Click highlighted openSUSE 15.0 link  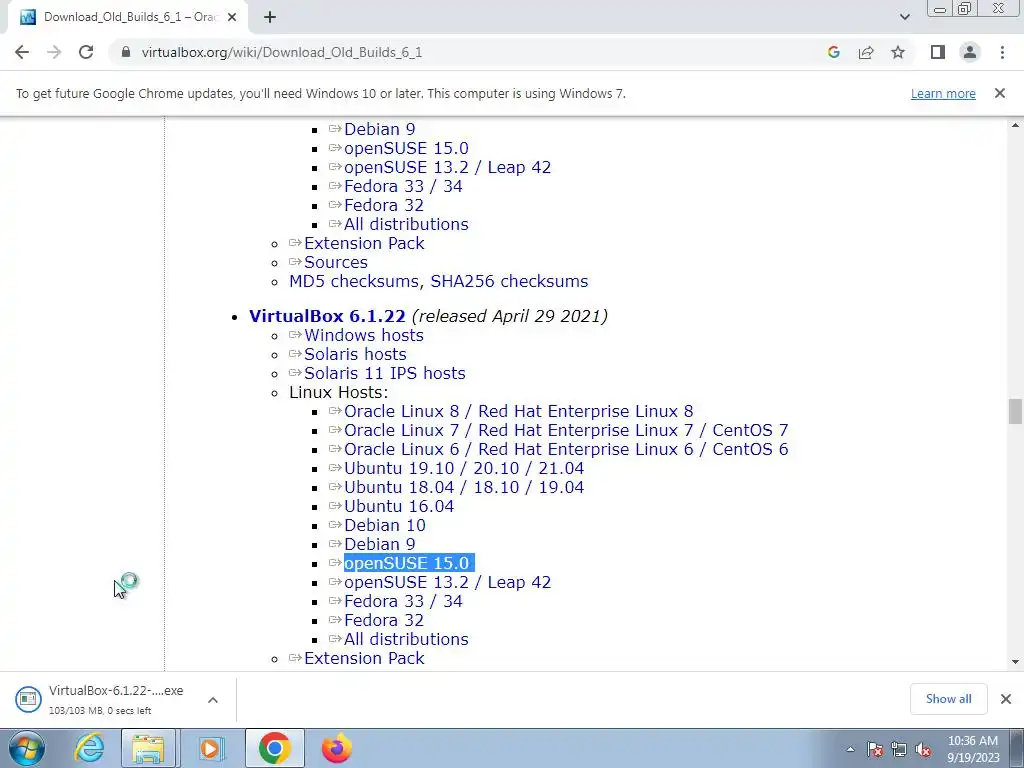click(x=406, y=563)
